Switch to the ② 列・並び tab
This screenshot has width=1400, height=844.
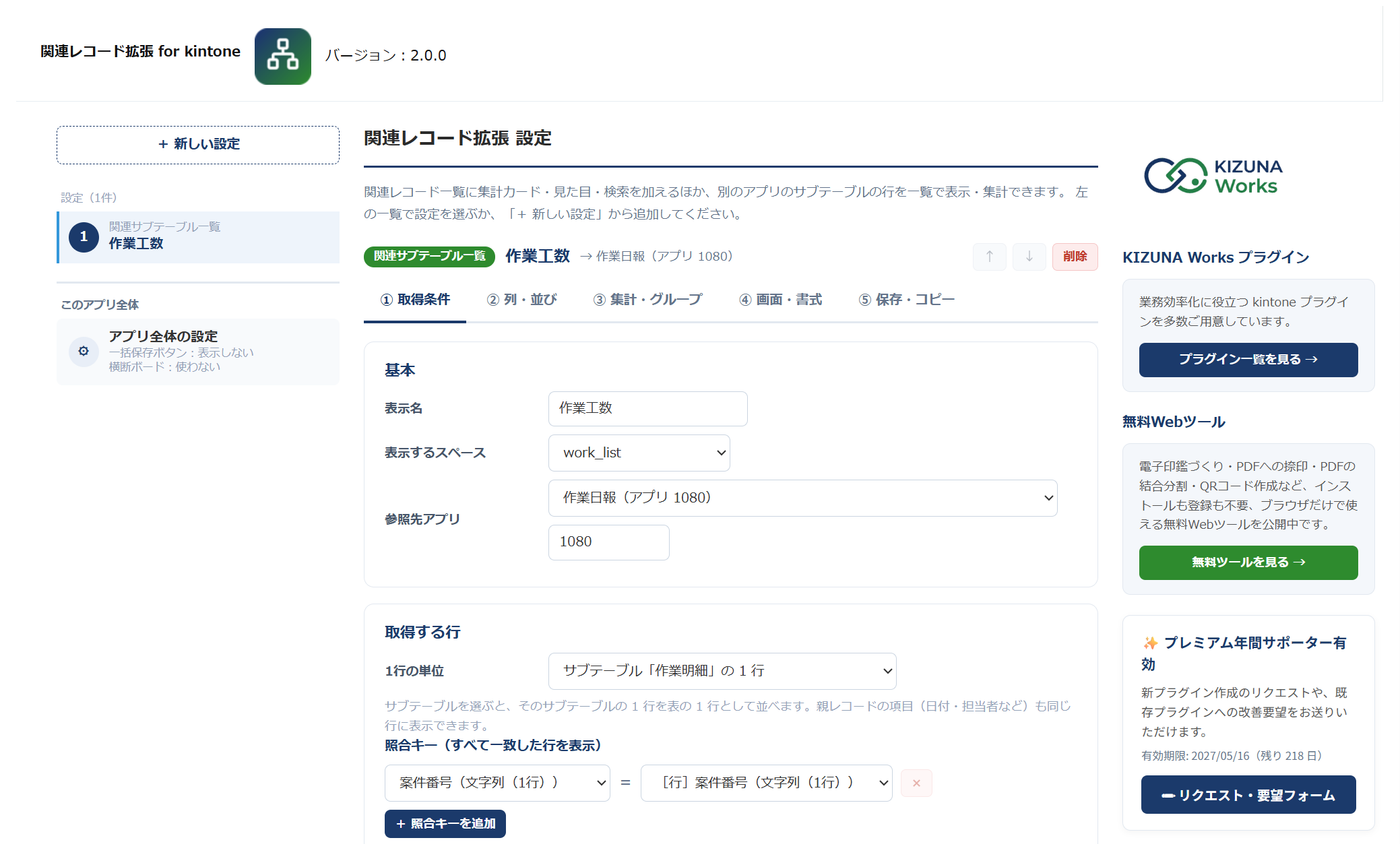(x=521, y=300)
